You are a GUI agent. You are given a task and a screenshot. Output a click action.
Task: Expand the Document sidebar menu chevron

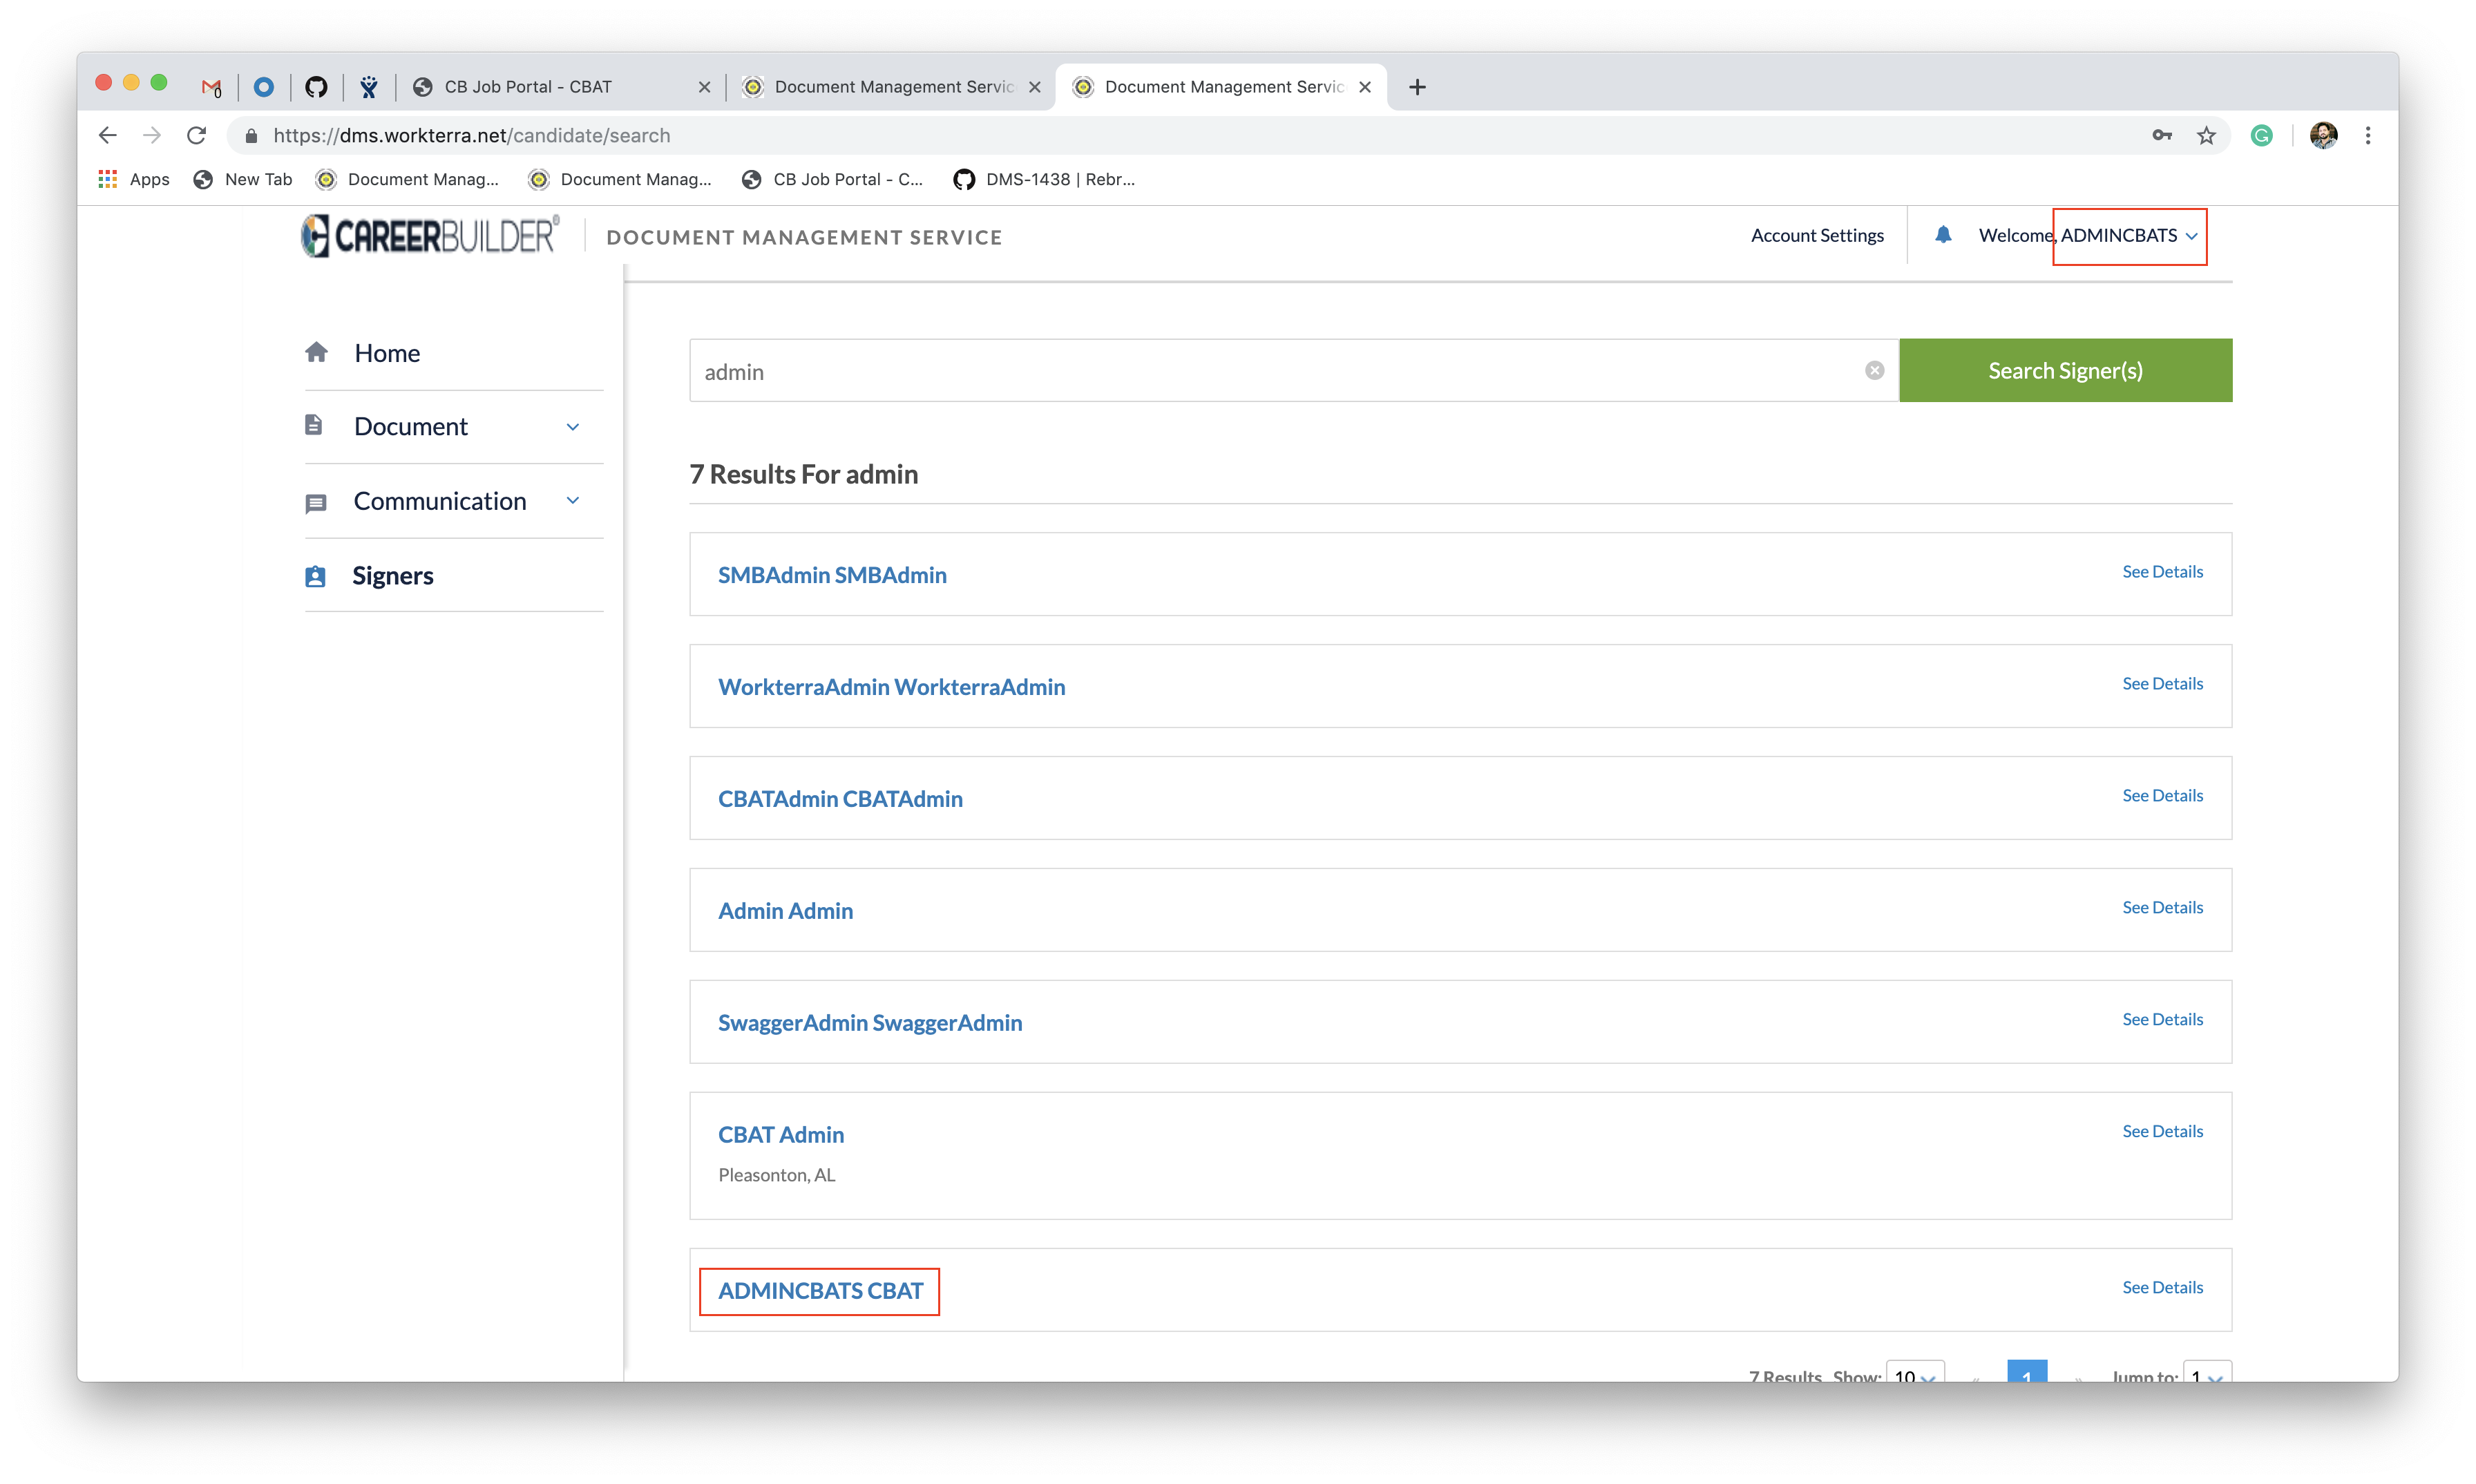[x=573, y=427]
